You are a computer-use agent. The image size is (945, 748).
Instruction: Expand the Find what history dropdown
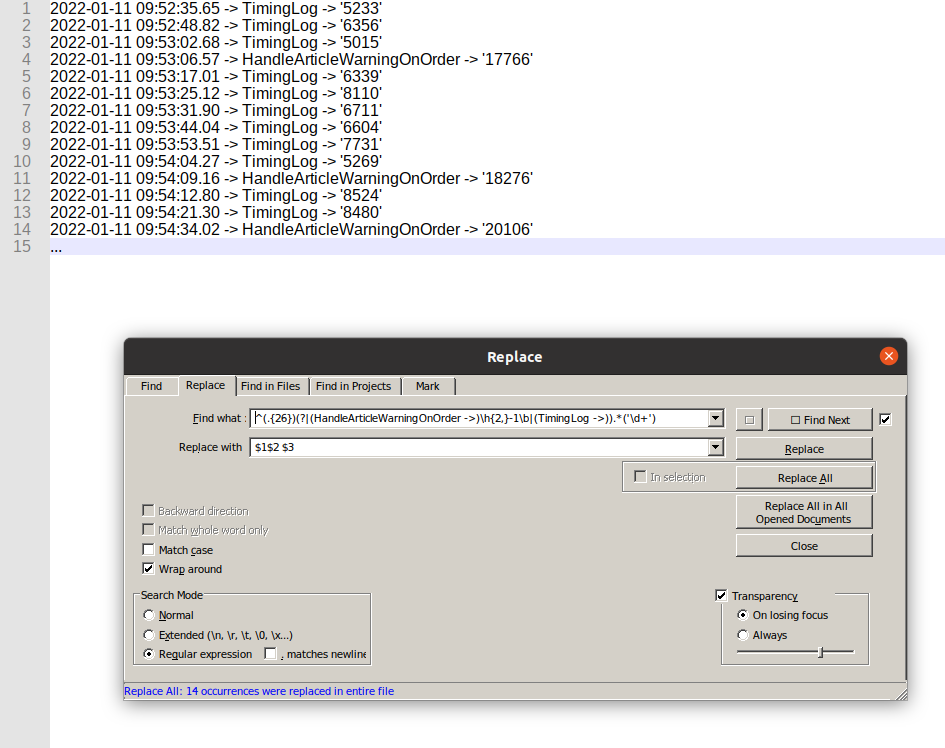[x=715, y=418]
